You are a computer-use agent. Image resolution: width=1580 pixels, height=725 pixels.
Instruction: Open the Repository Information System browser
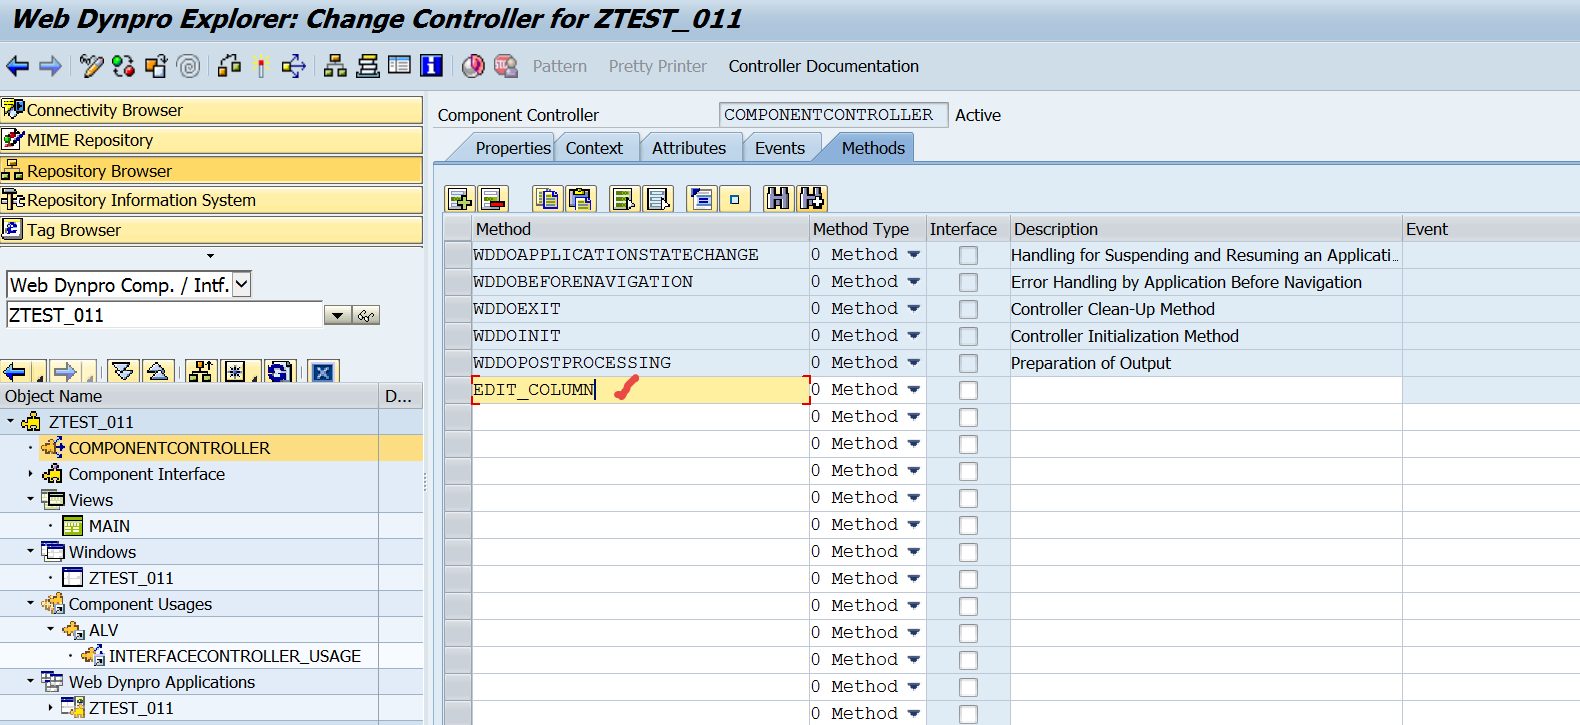tap(140, 200)
